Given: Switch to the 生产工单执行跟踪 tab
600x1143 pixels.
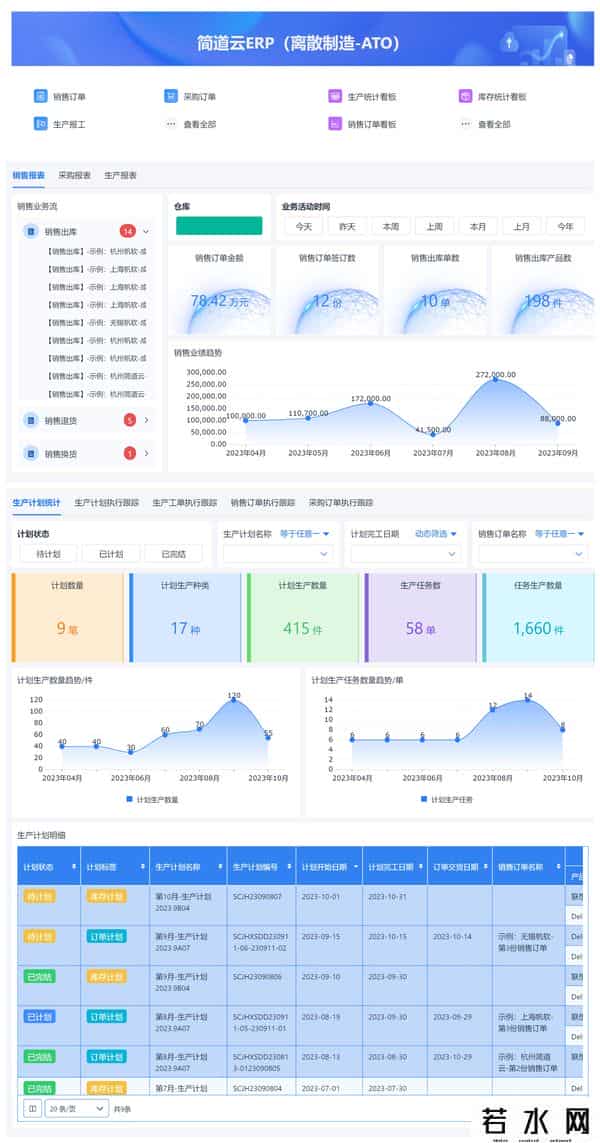Looking at the screenshot, I should (x=184, y=502).
